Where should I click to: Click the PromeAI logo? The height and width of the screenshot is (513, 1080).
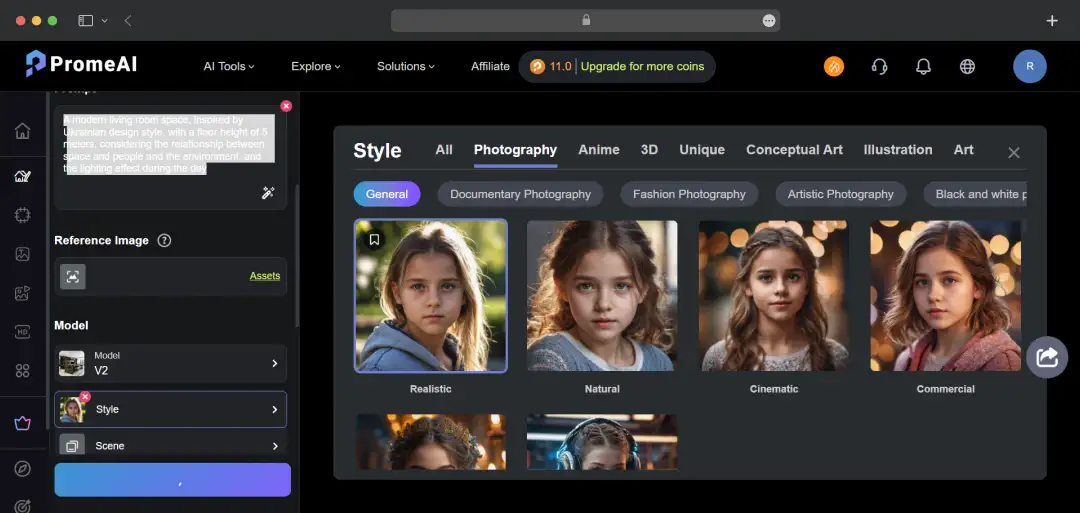point(81,64)
